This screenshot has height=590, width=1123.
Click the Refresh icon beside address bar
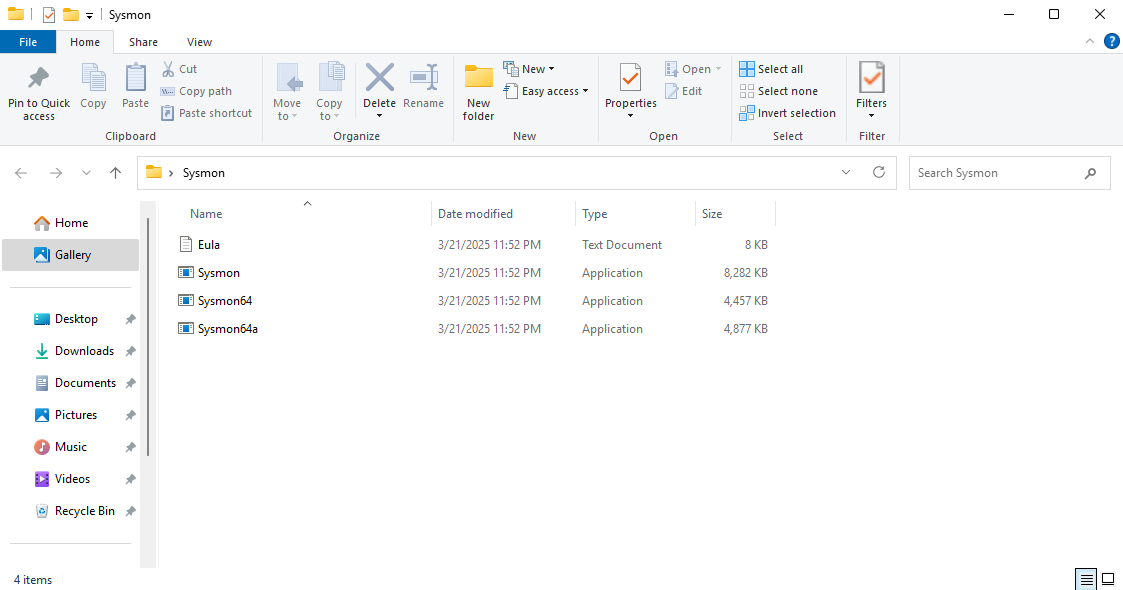[879, 172]
